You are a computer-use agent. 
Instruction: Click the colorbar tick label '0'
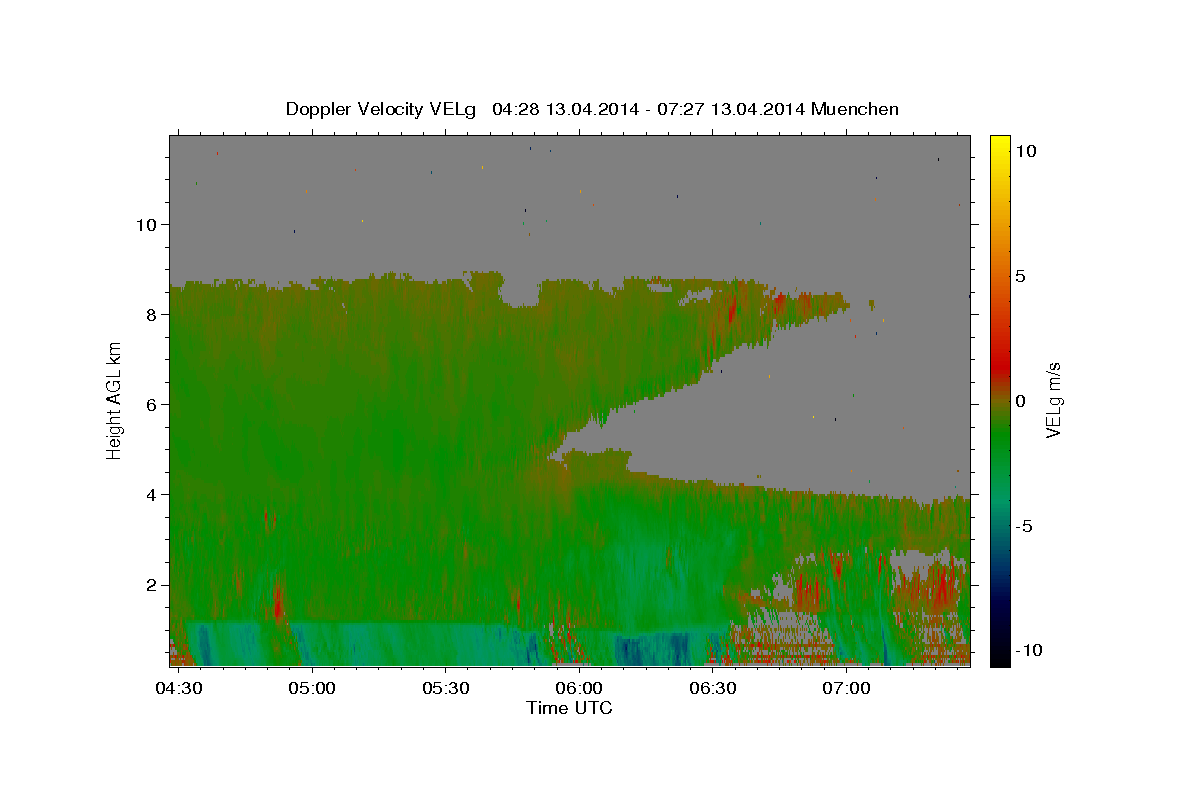point(1021,401)
